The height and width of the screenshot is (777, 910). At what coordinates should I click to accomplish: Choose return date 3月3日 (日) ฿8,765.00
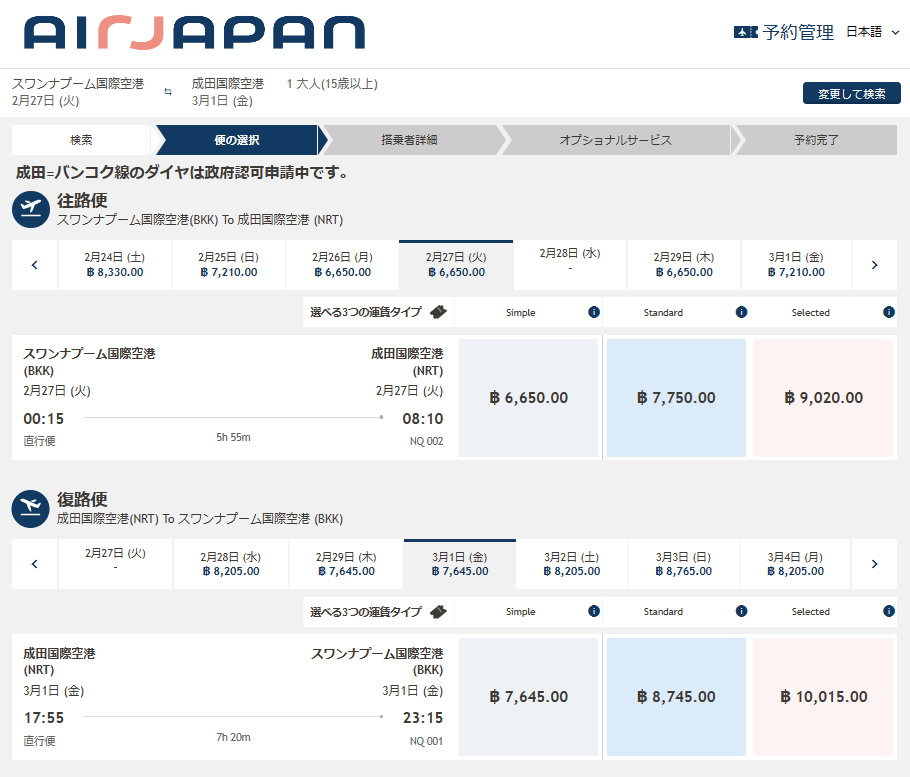pos(684,564)
